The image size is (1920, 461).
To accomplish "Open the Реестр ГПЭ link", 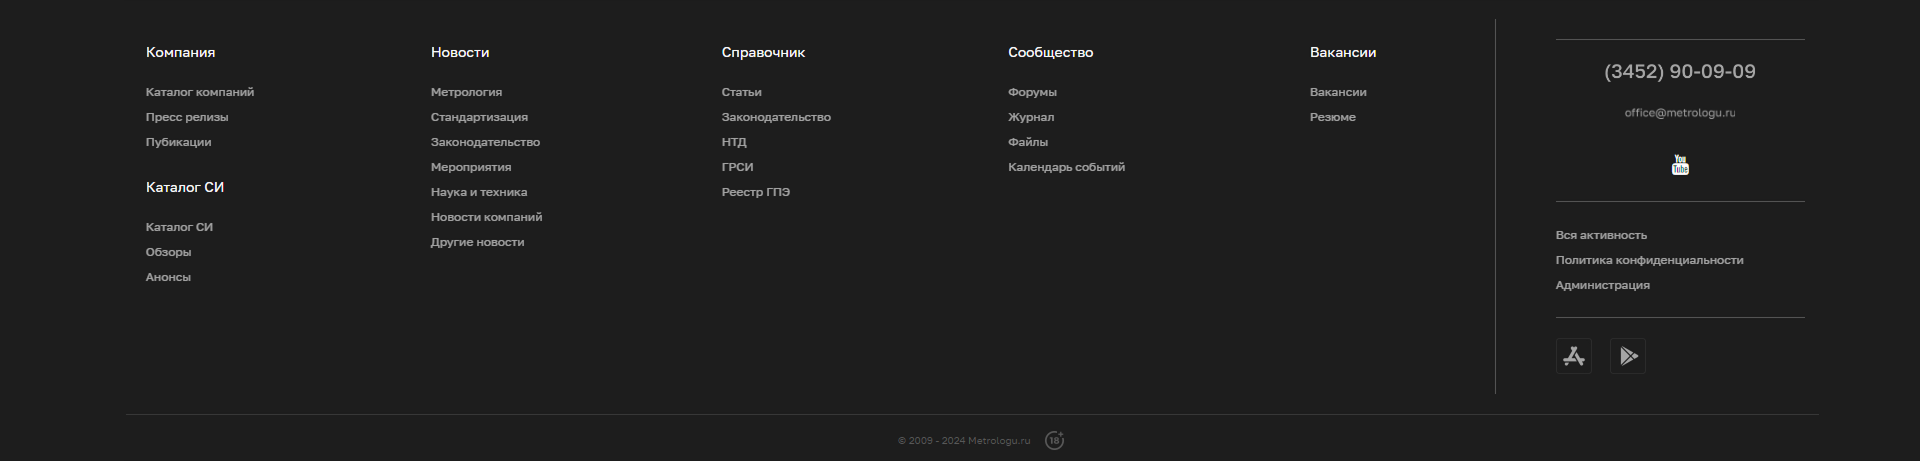I will point(755,192).
